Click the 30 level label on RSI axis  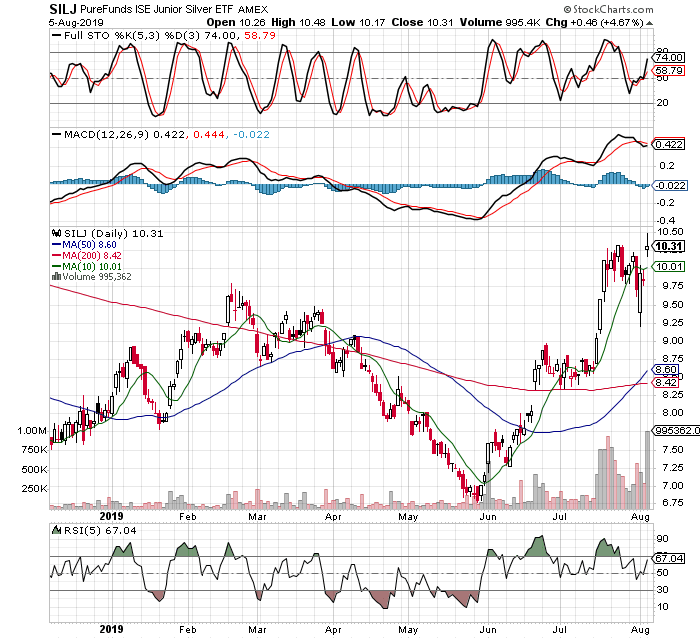coord(662,589)
